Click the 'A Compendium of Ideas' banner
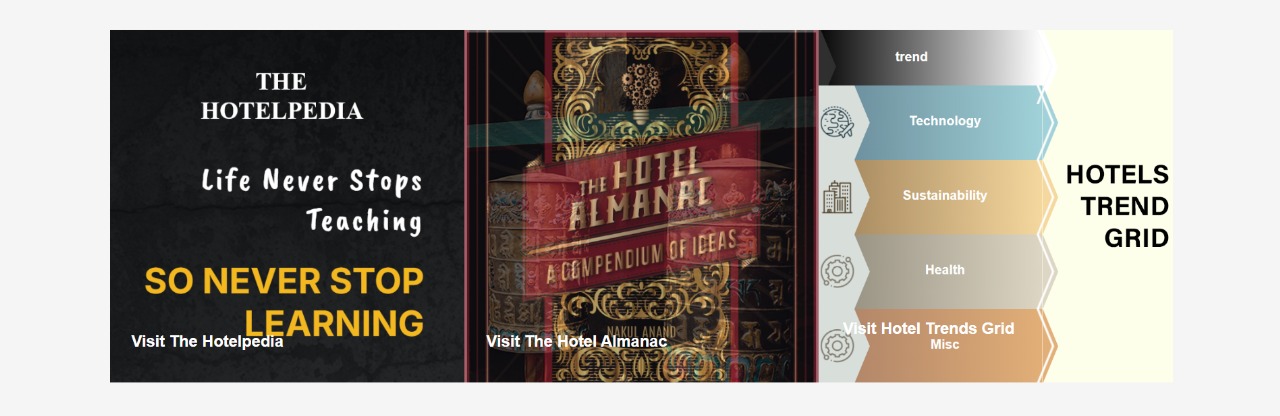The image size is (1280, 416). point(640,255)
